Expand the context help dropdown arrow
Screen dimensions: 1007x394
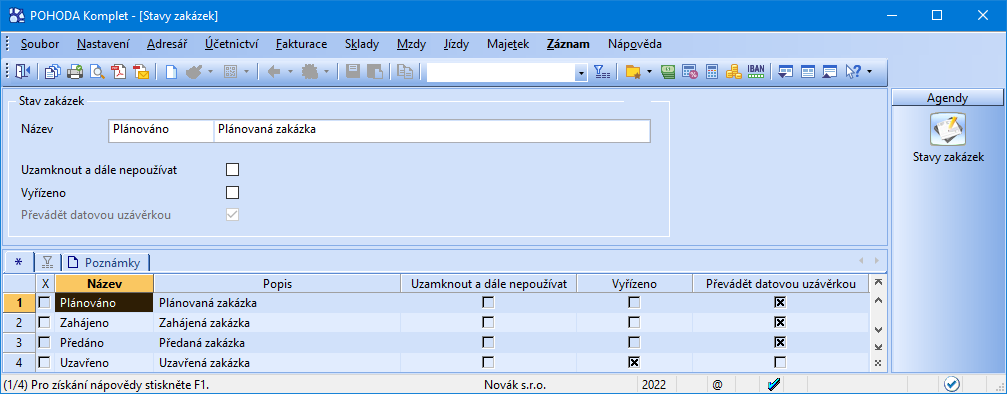(869, 72)
